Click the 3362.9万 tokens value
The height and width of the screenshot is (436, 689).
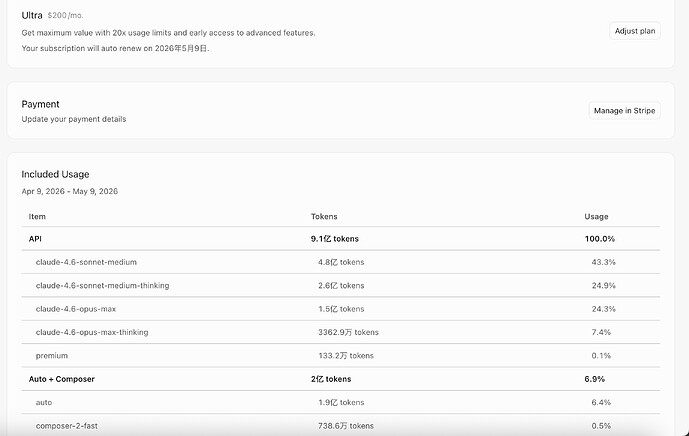(x=348, y=332)
